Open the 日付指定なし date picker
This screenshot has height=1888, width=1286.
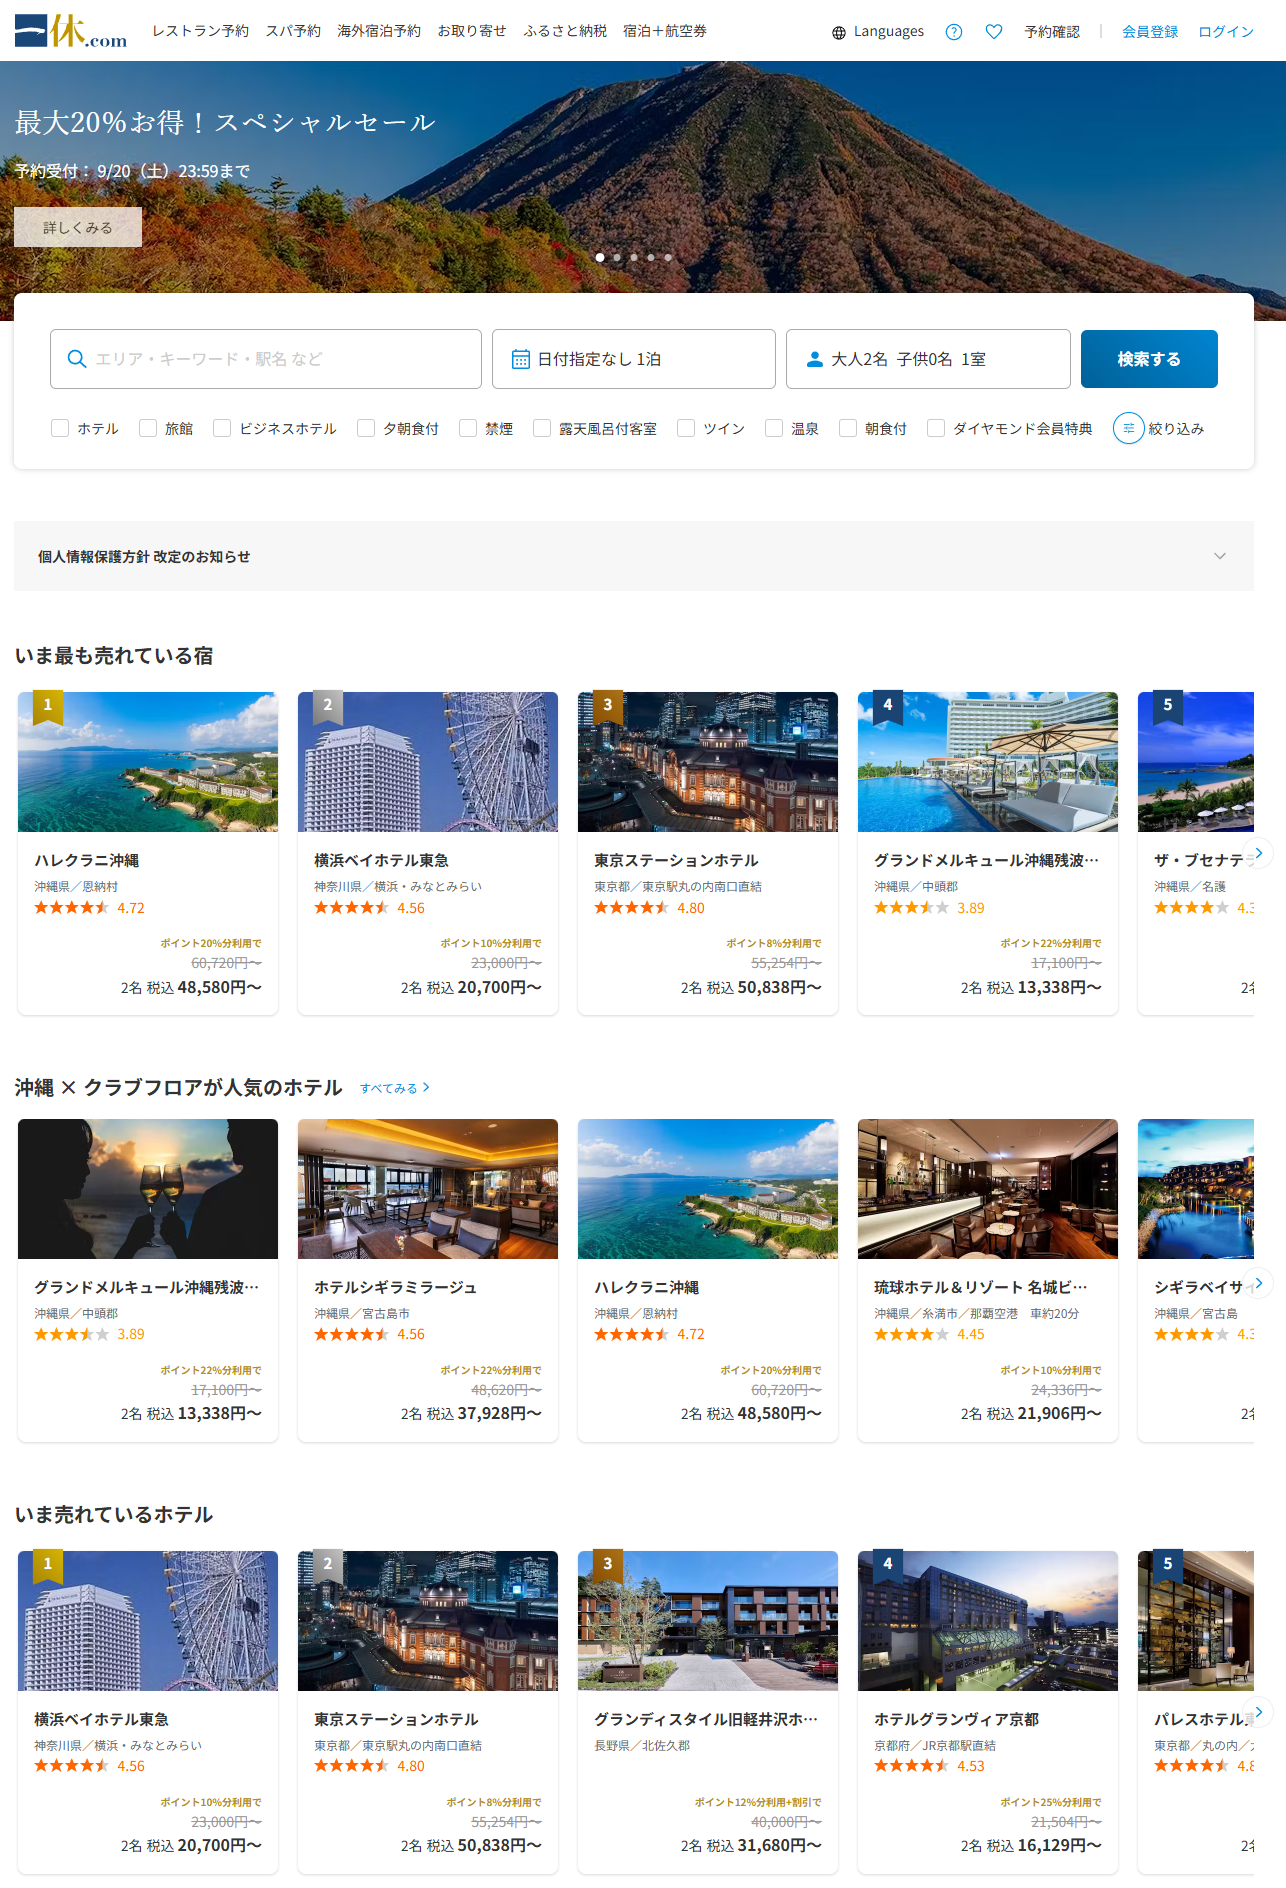coord(633,359)
